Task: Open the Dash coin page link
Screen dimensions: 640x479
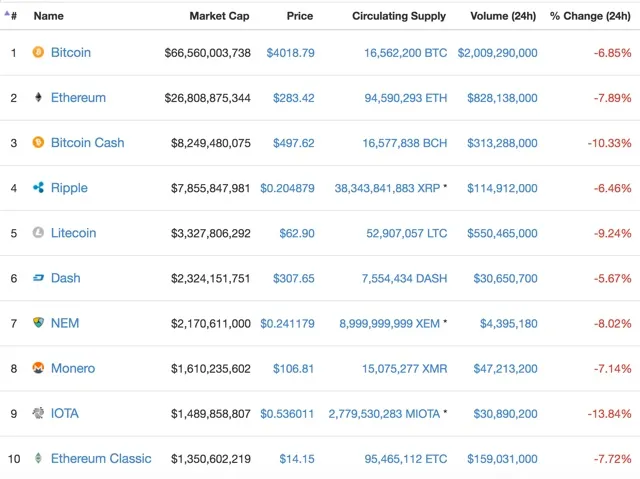Action: [x=65, y=278]
